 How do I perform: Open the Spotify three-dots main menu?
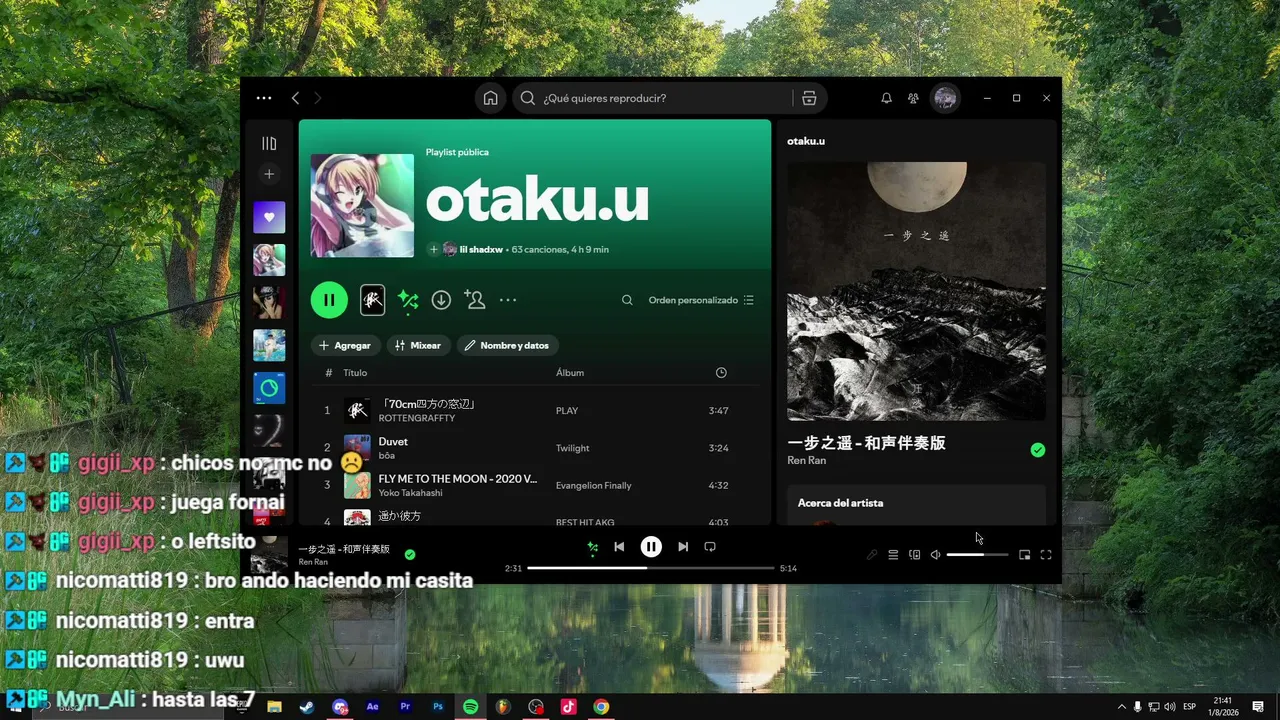[264, 98]
